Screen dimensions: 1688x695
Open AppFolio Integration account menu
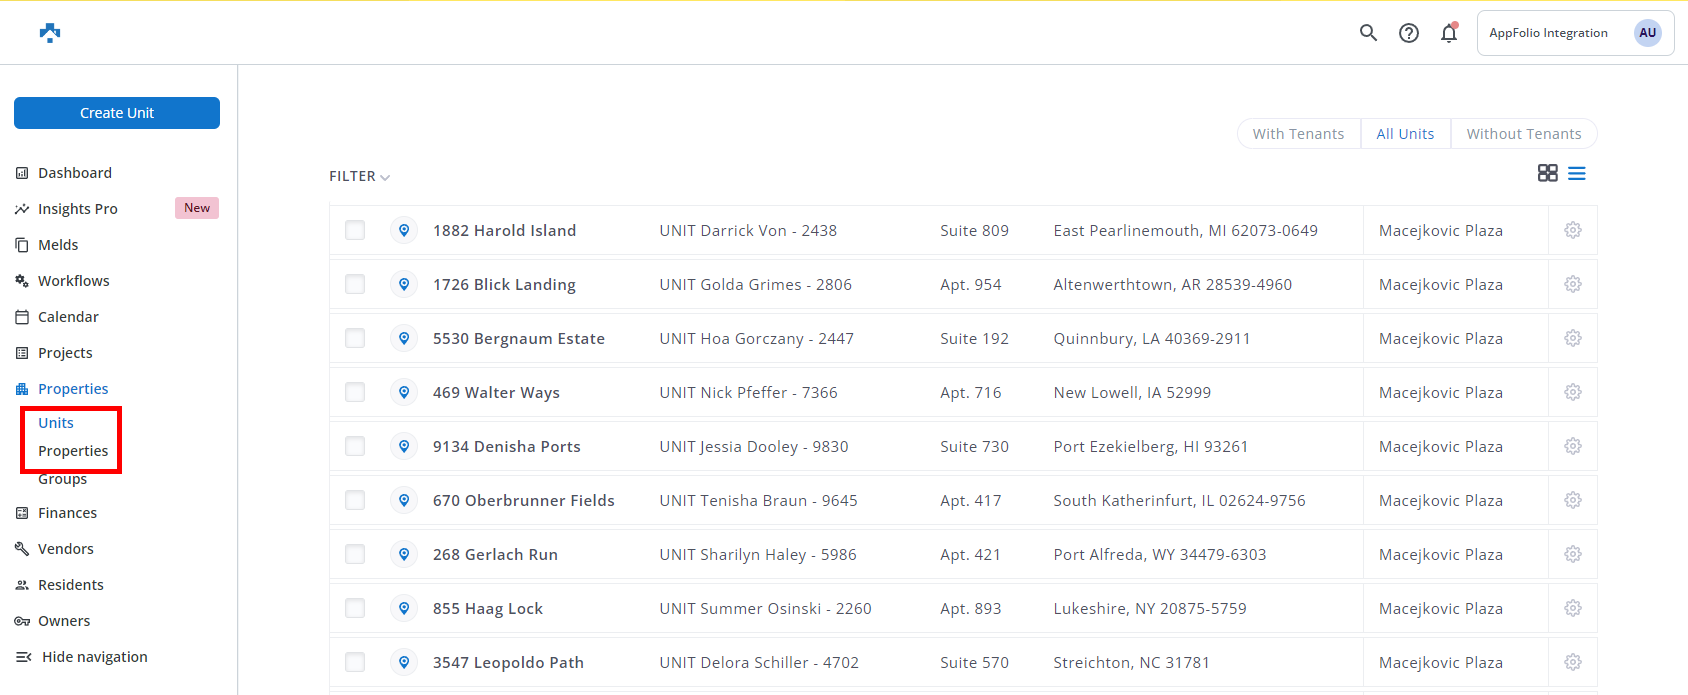pyautogui.click(x=1575, y=33)
